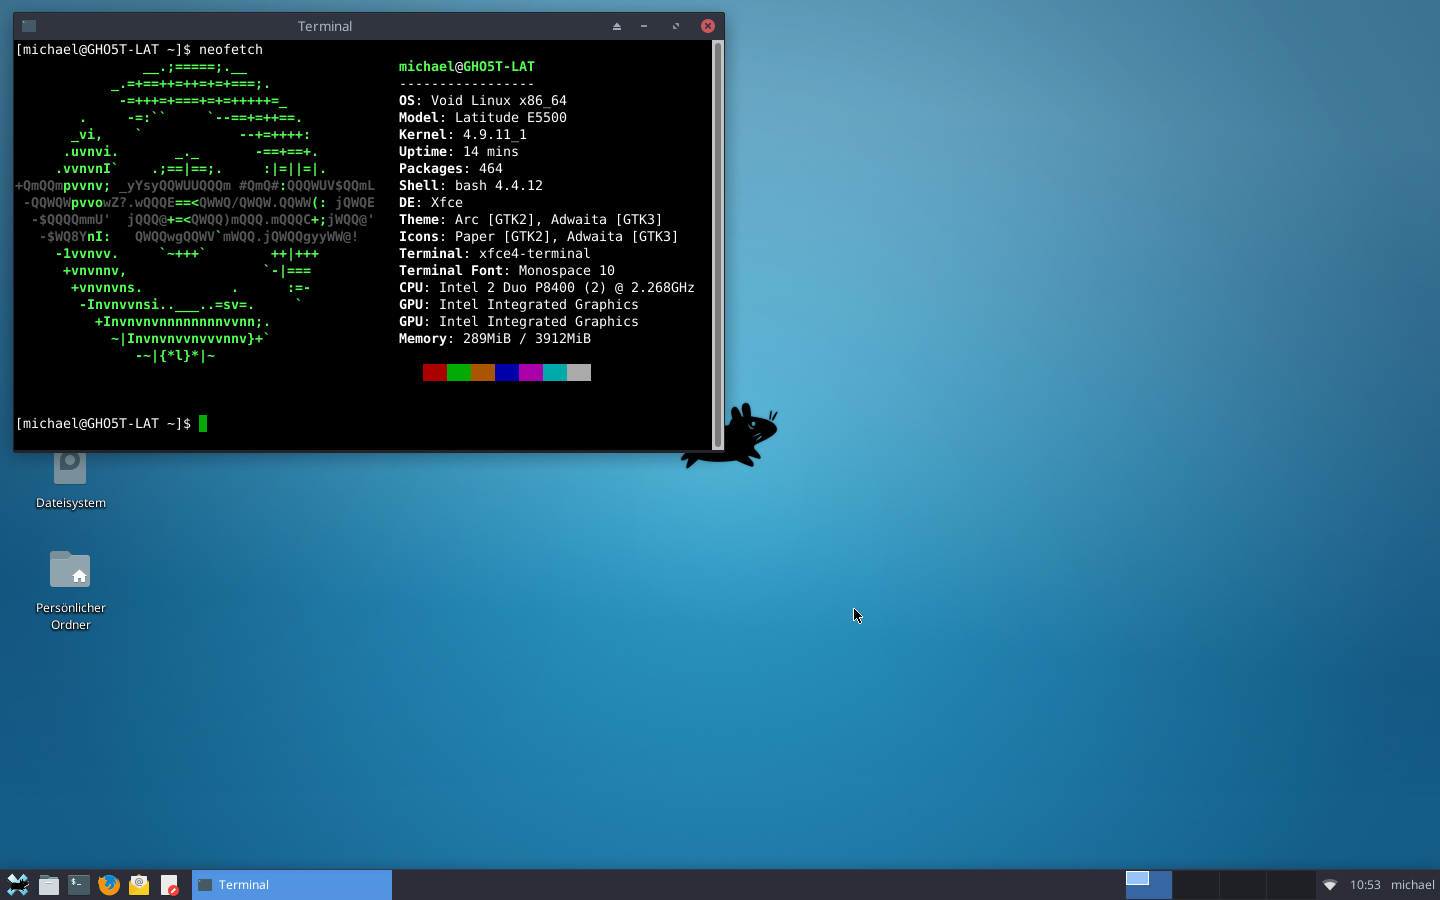Select the Terminal task button in the taskbar
1440x900 pixels.
[292, 885]
